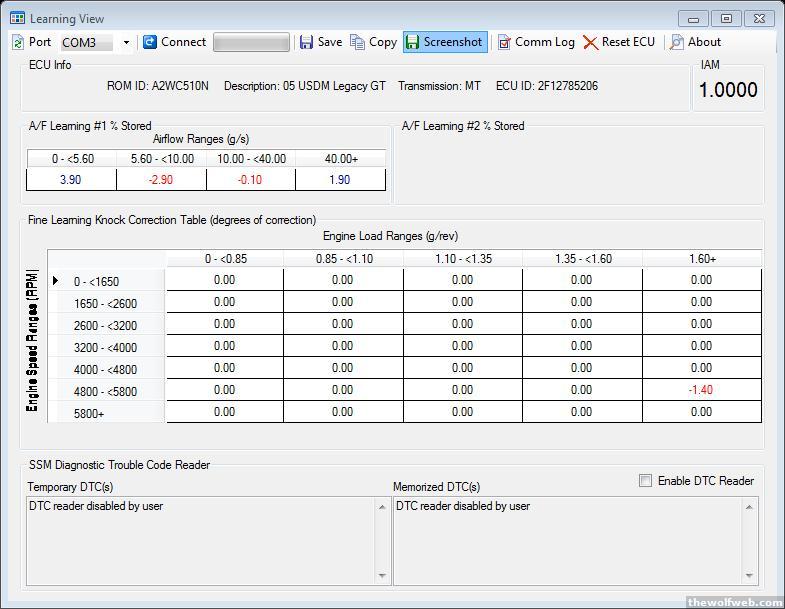The width and height of the screenshot is (785, 609).
Task: Open the About icon
Action: (x=677, y=42)
